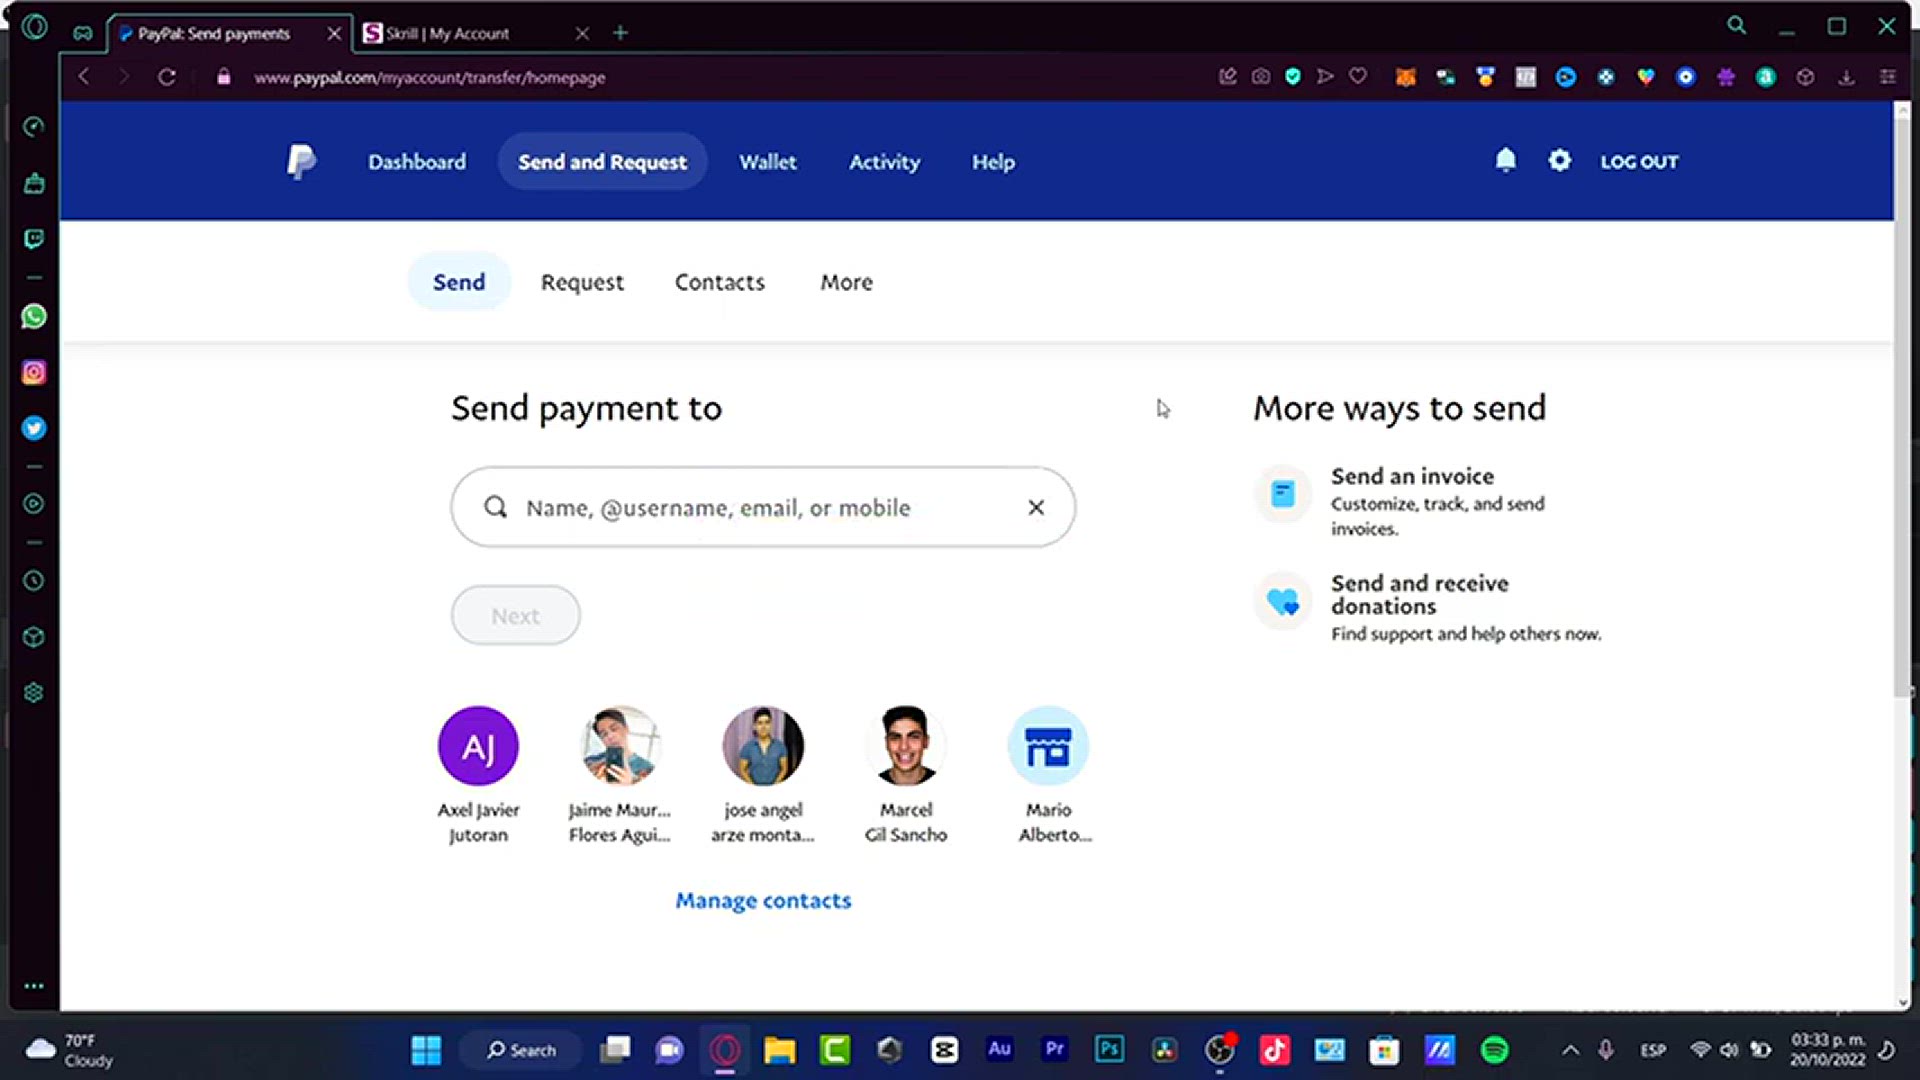Select contact Mario Alberto
Image resolution: width=1920 pixels, height=1080 pixels.
click(1049, 776)
